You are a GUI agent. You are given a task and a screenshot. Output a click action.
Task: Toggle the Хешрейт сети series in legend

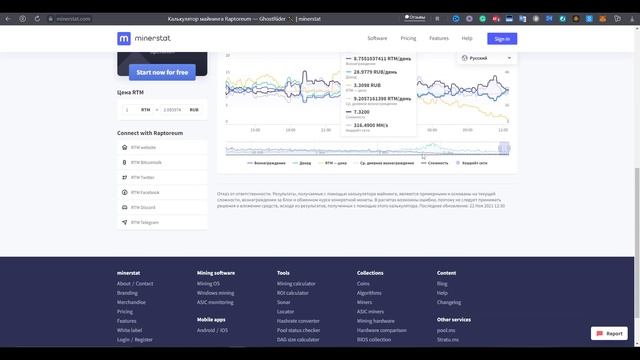coord(472,163)
